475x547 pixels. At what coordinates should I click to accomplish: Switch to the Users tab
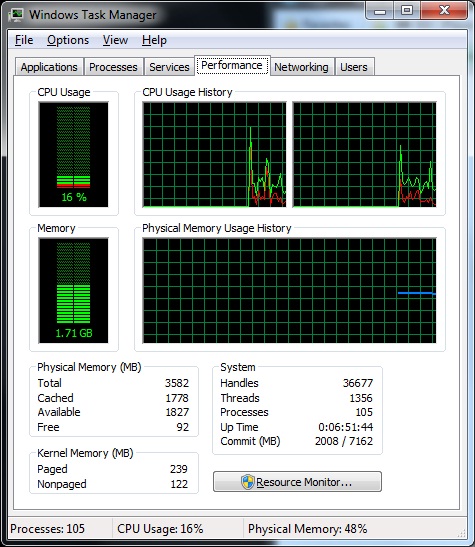pyautogui.click(x=354, y=67)
